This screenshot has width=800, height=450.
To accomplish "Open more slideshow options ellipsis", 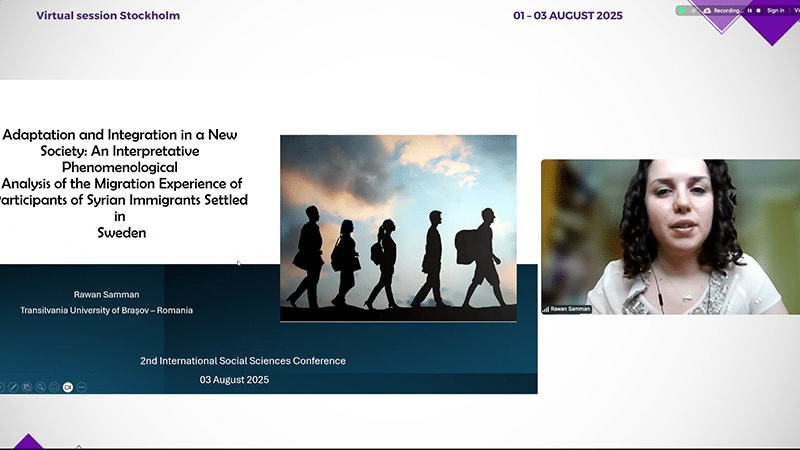I will pyautogui.click(x=82, y=387).
